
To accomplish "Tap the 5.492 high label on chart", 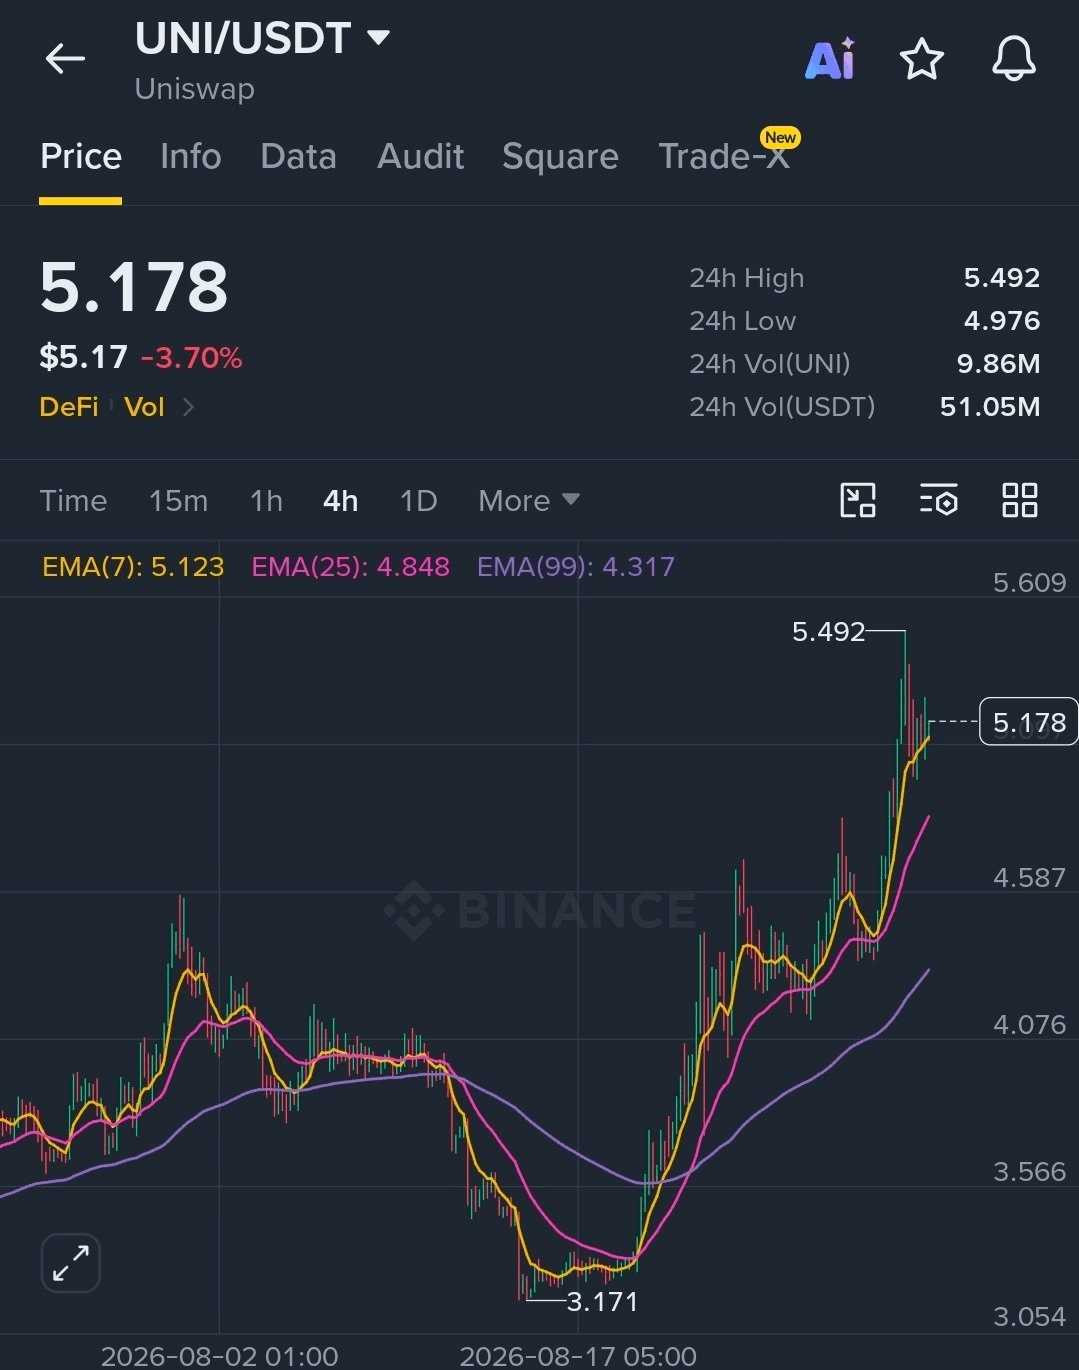I will (x=828, y=632).
